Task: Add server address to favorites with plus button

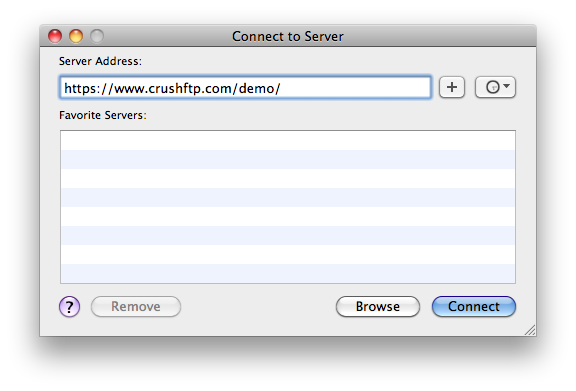Action: point(452,87)
